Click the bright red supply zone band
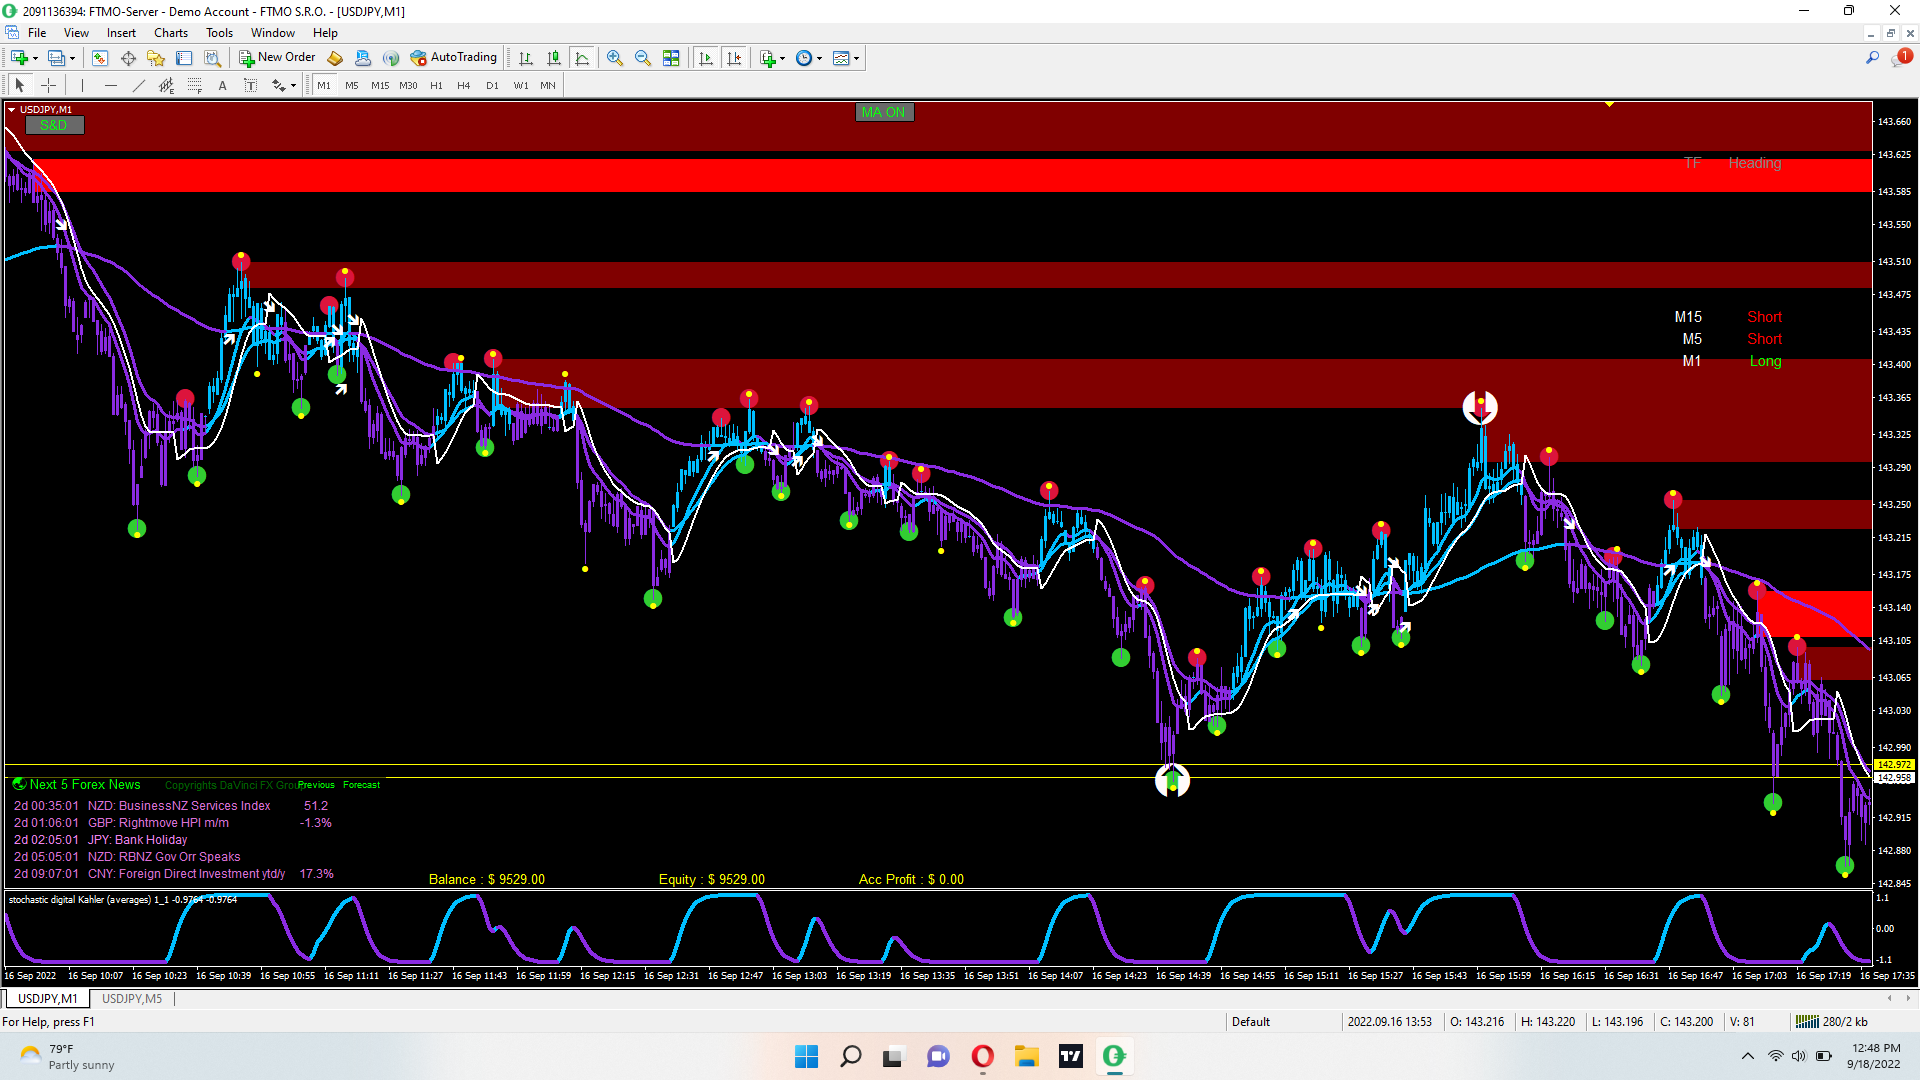 coord(900,175)
